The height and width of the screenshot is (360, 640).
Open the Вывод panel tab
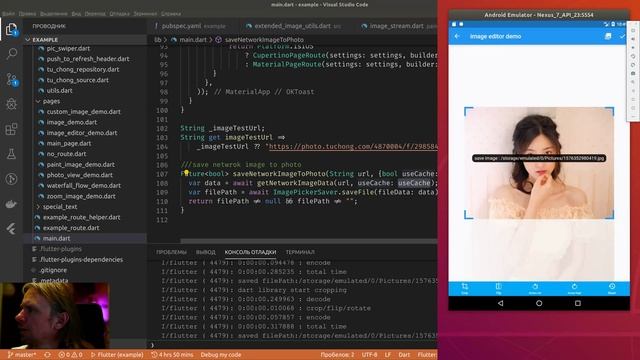click(x=205, y=252)
